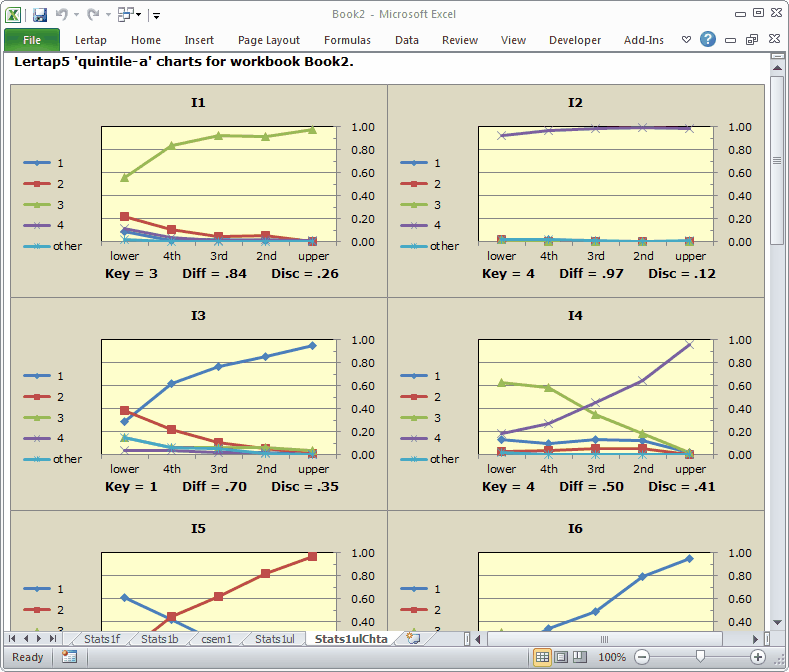Viewport: 789px width, 672px height.
Task: Open the Formulas ribbon tab
Action: pyautogui.click(x=347, y=40)
